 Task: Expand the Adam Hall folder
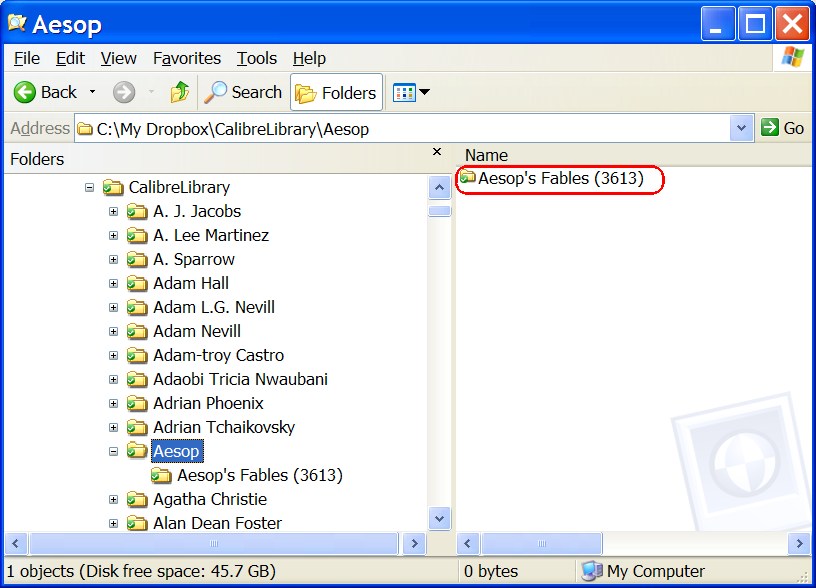point(113,283)
